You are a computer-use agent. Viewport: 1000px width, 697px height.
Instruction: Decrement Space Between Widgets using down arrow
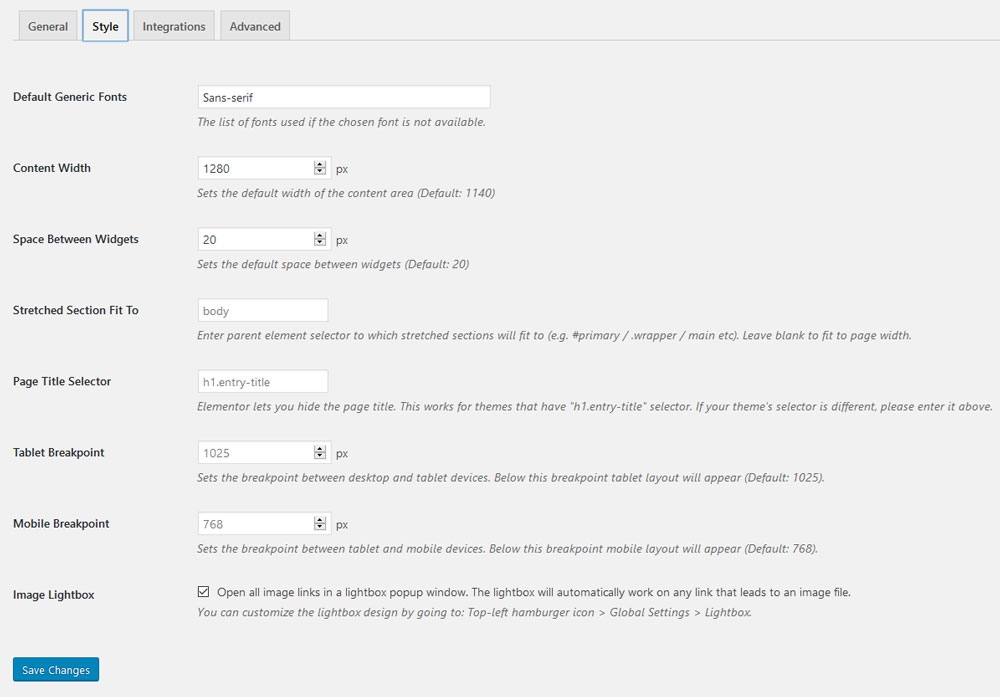[320, 243]
